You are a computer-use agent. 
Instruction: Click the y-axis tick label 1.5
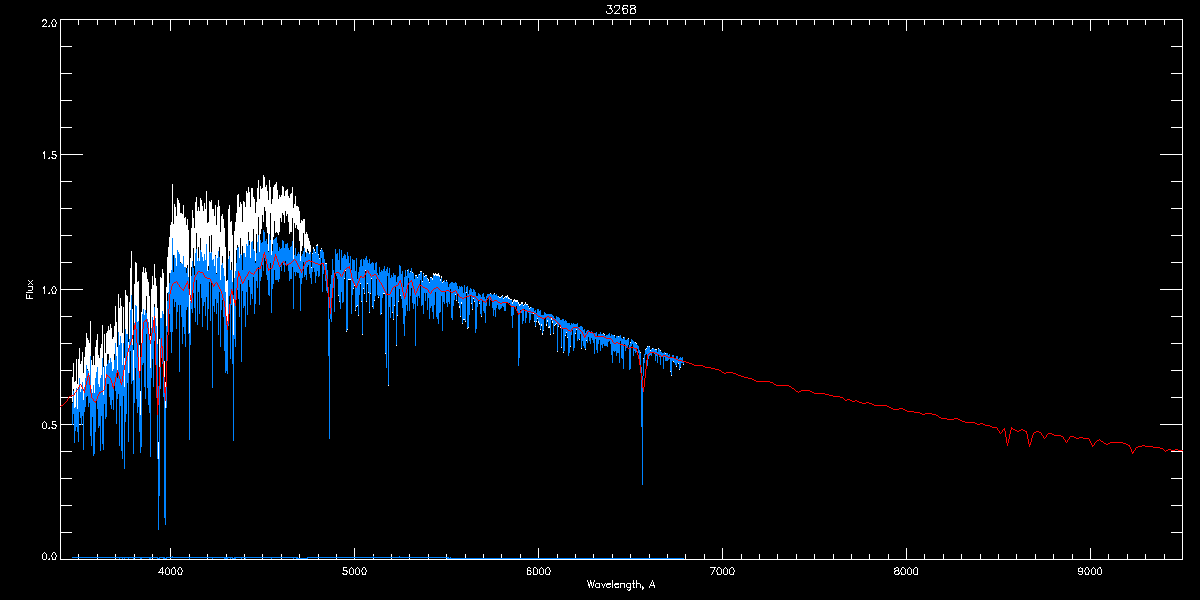pos(48,155)
